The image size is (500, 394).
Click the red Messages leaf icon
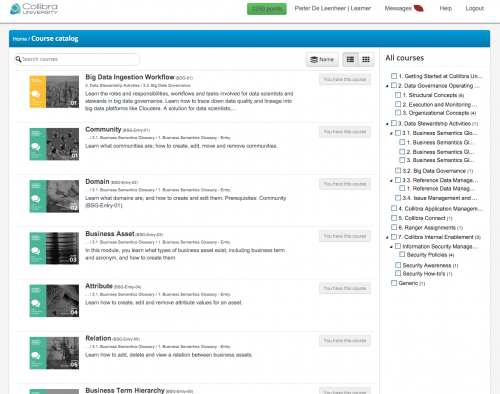(419, 8)
